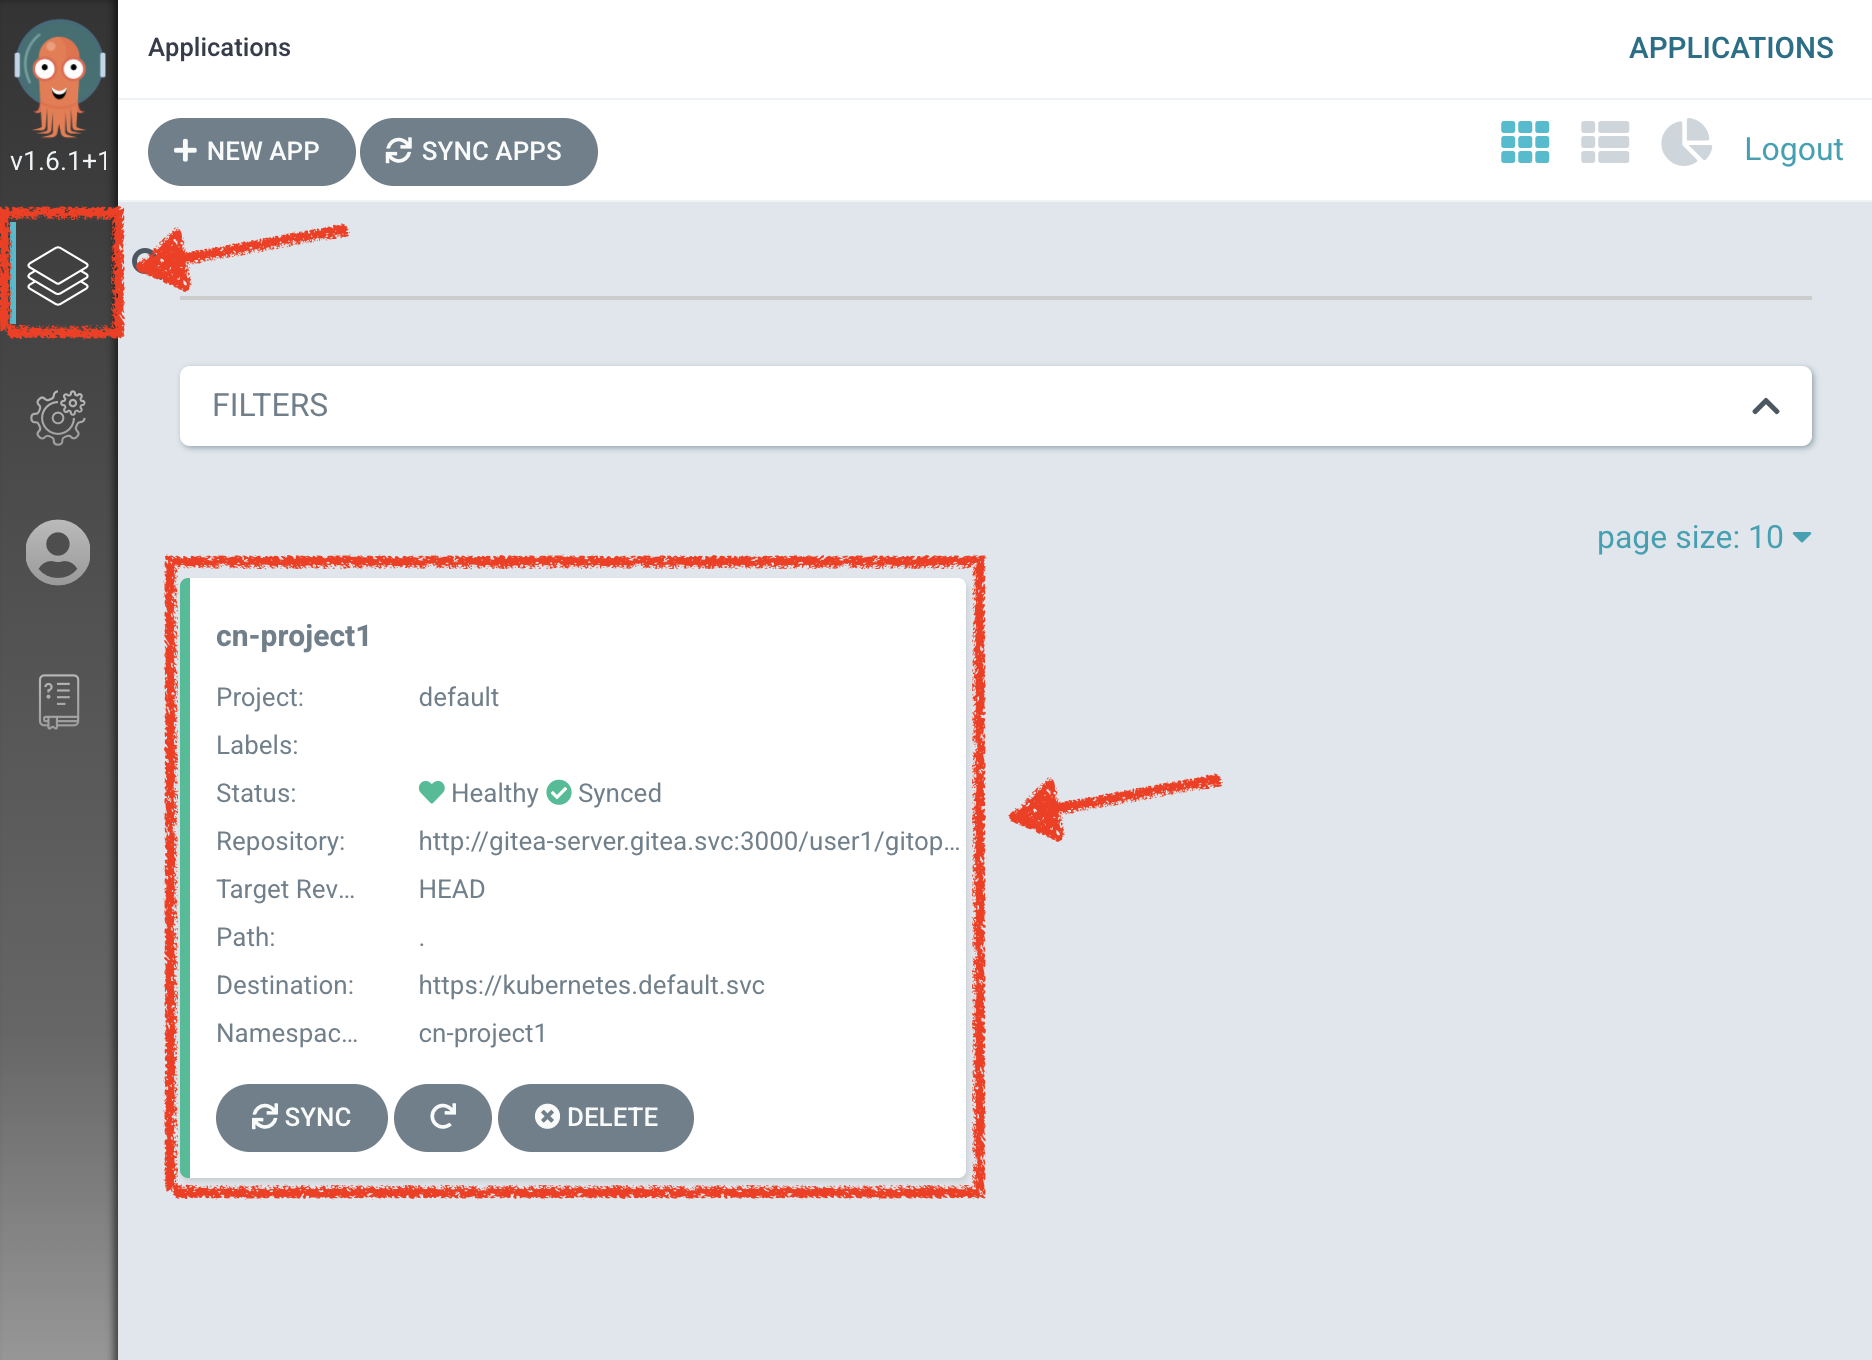Switch to pie chart summary view
This screenshot has width=1872, height=1360.
tap(1686, 143)
